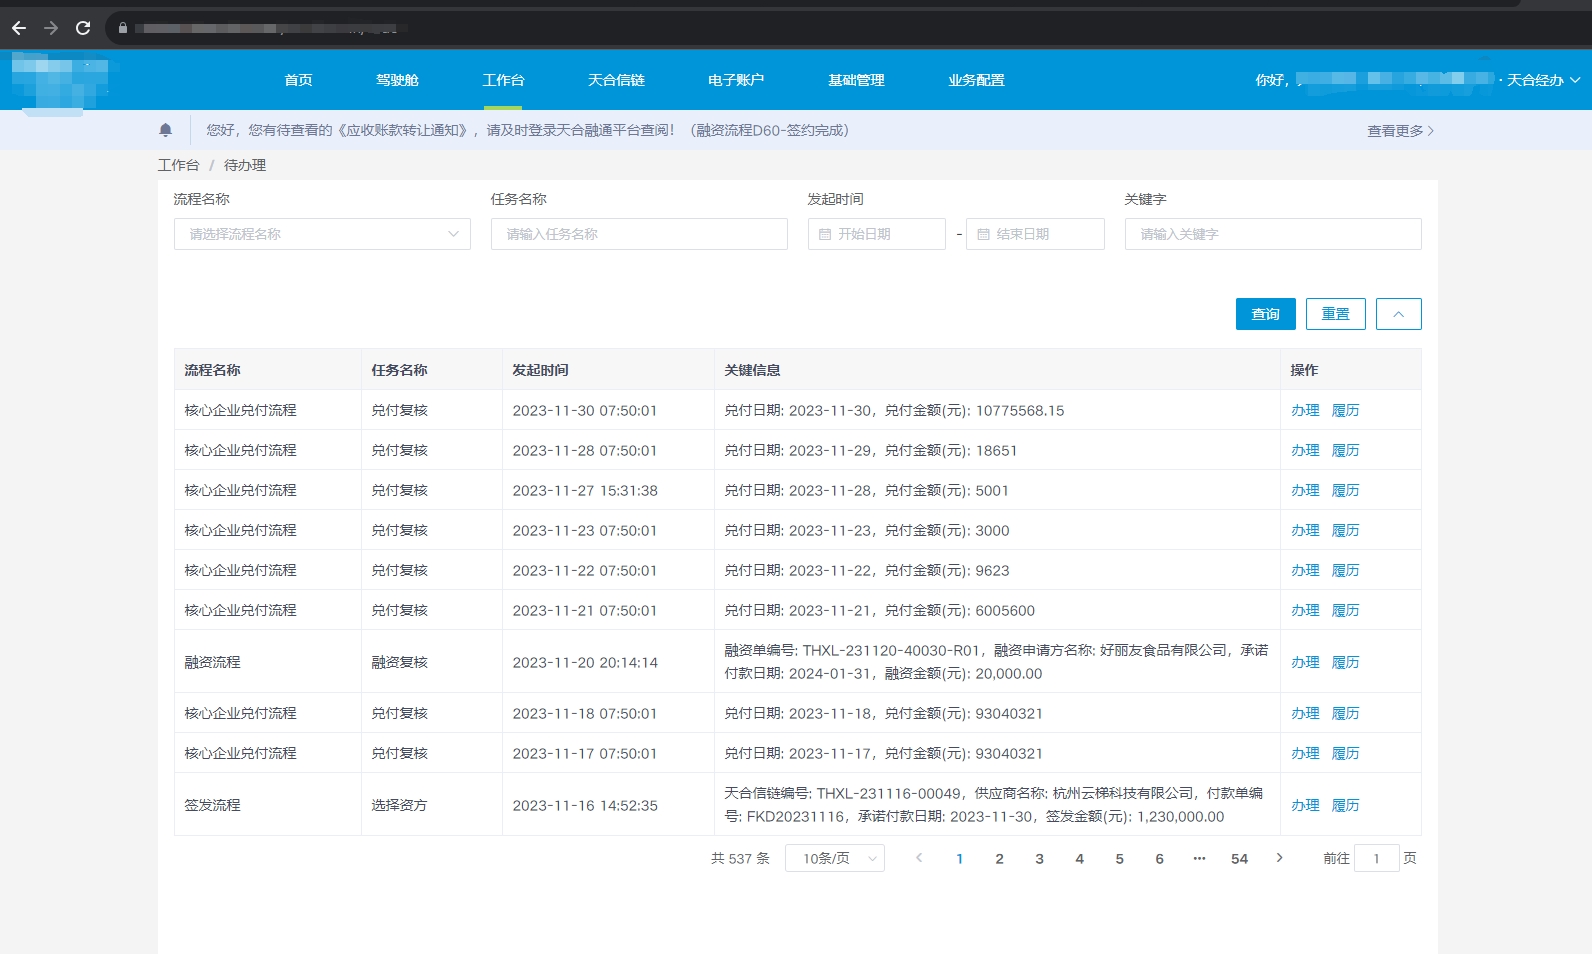This screenshot has height=954, width=1592.
Task: Click the notification bell icon
Action: click(x=166, y=130)
